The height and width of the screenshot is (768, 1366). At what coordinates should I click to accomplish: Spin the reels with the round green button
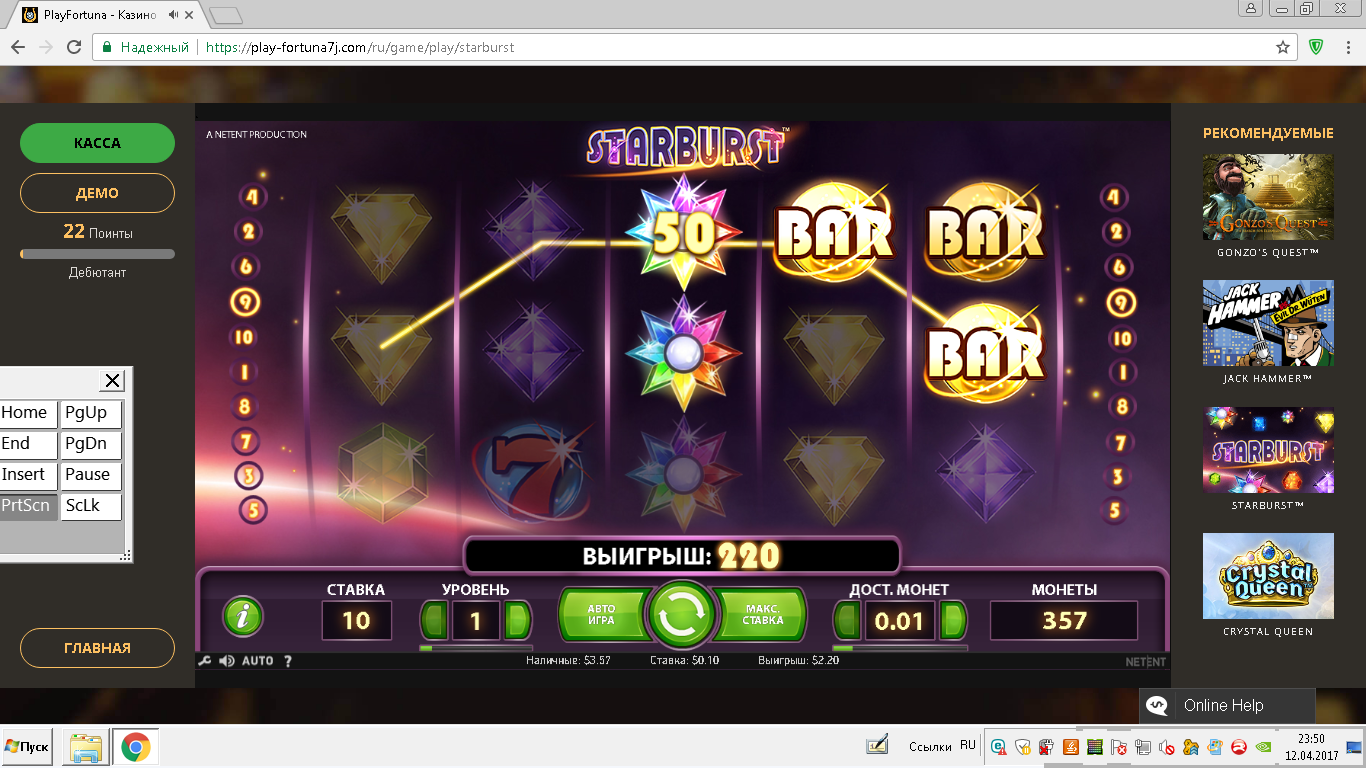point(682,616)
